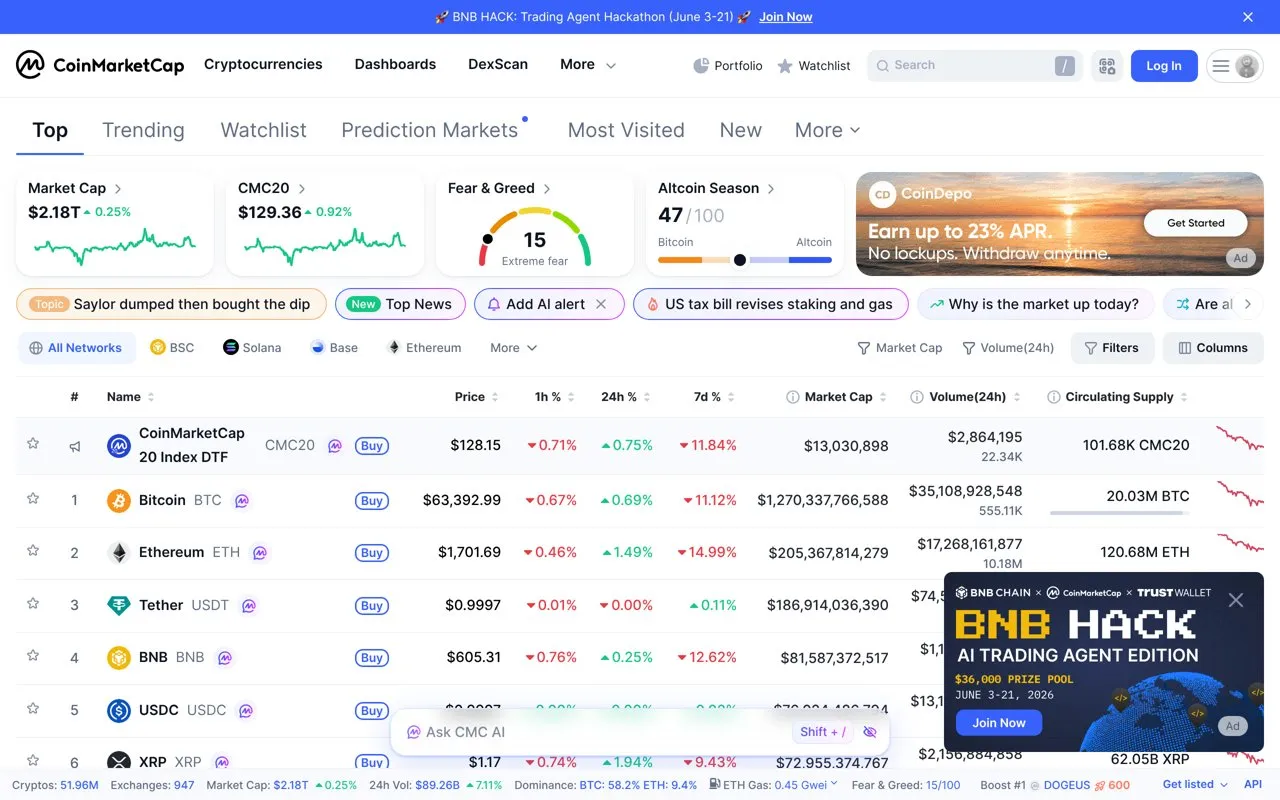Open the QR scan icon beside search

tap(1107, 66)
